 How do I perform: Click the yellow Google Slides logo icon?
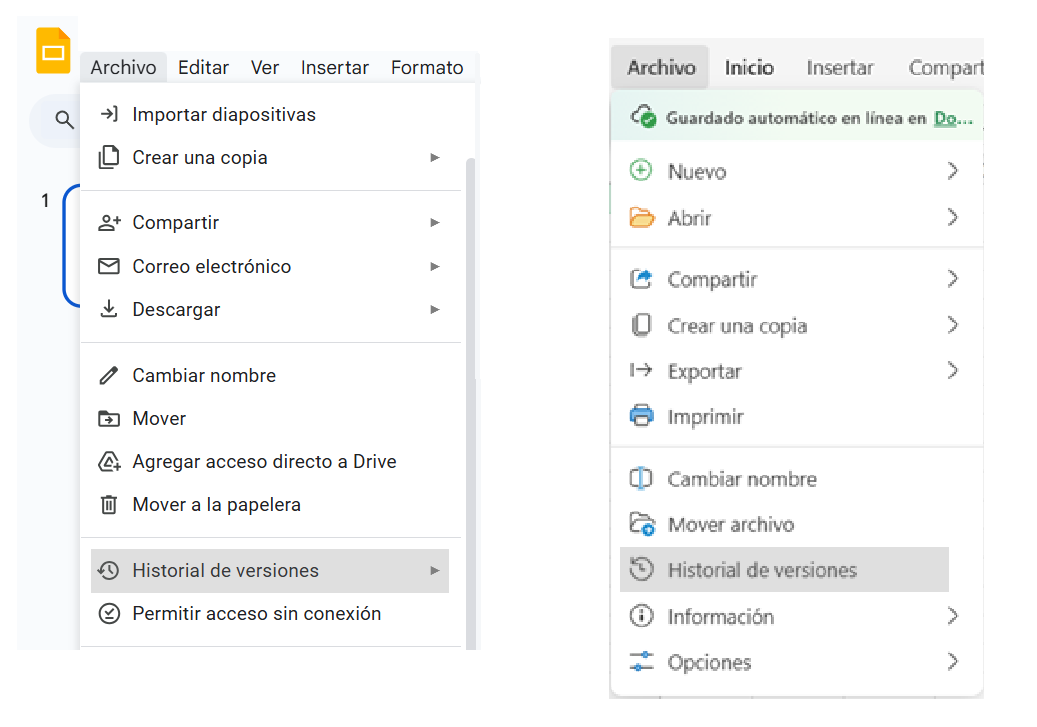pos(53,50)
